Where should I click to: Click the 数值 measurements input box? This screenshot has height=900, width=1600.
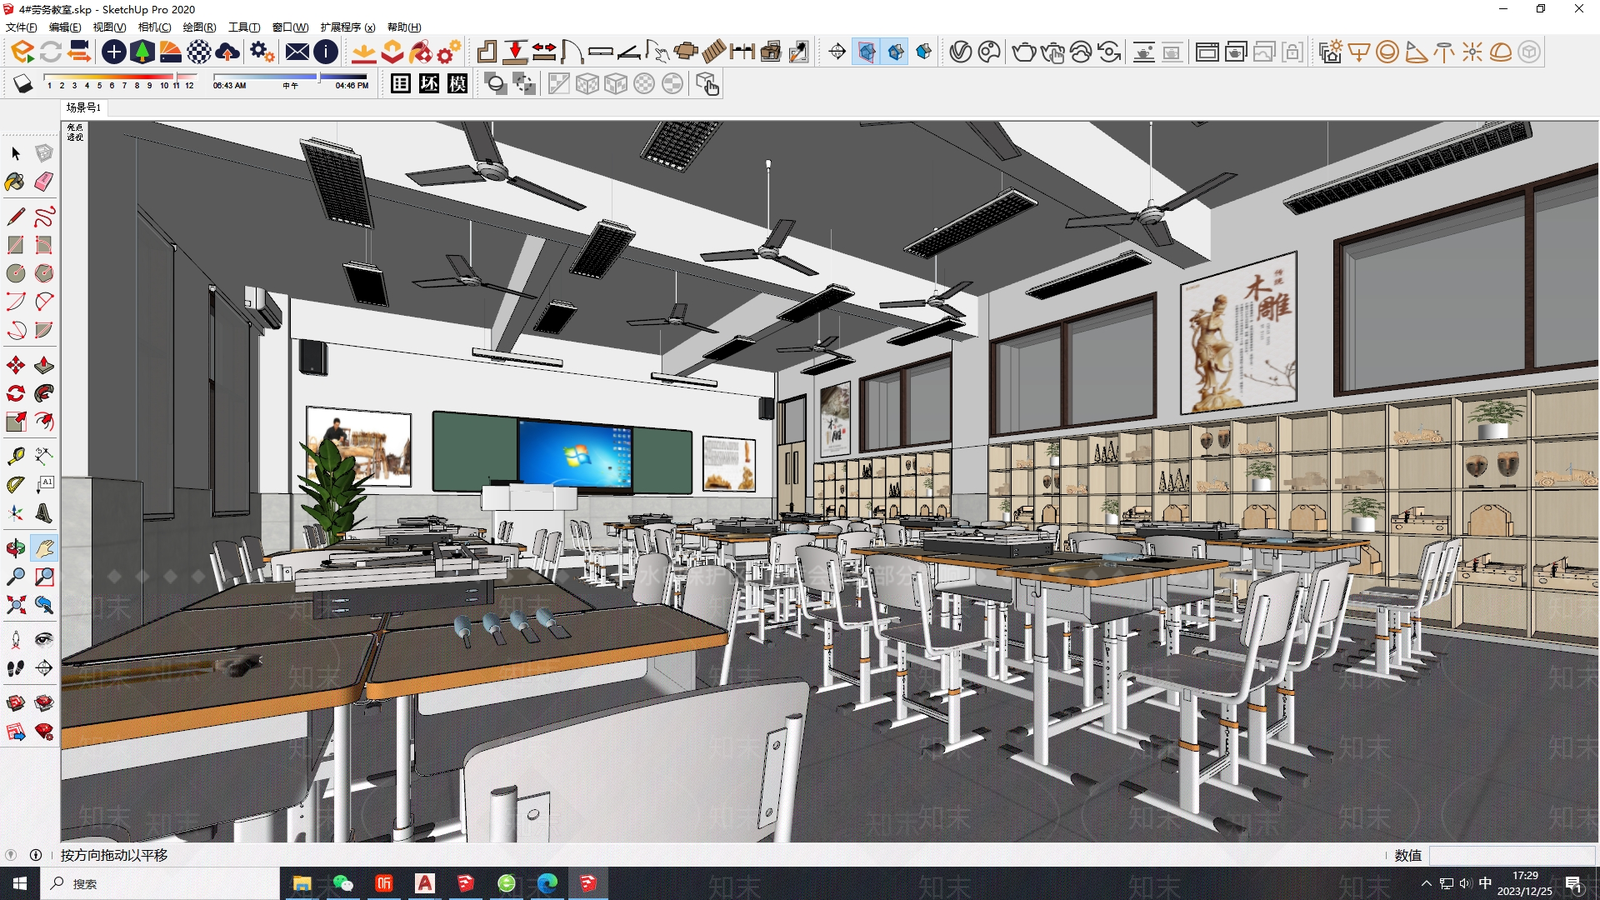coord(1512,855)
